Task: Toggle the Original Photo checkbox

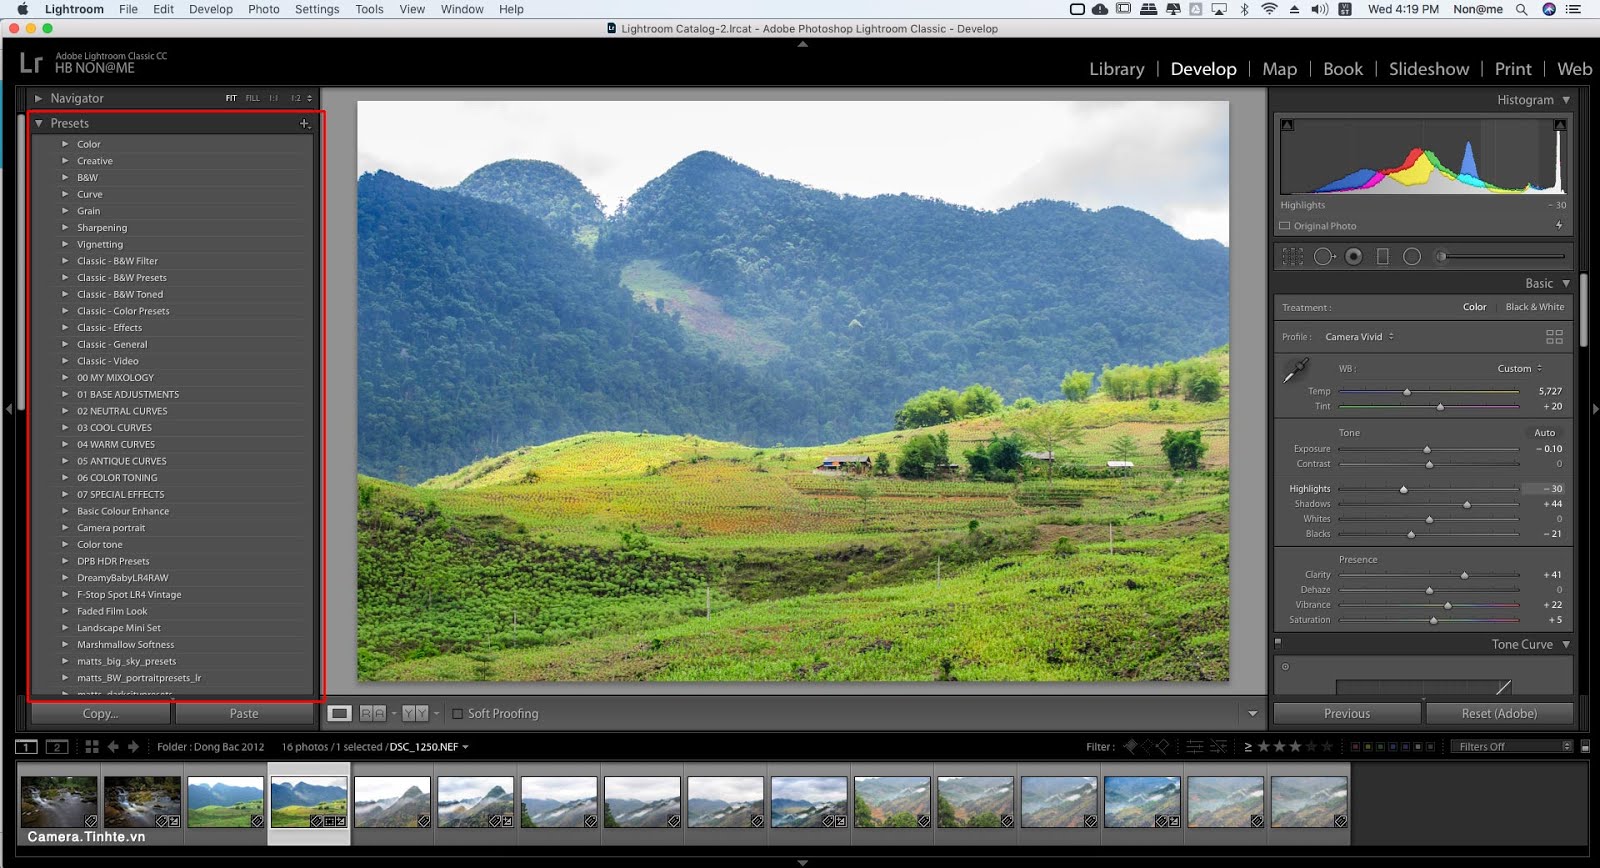Action: point(1285,226)
